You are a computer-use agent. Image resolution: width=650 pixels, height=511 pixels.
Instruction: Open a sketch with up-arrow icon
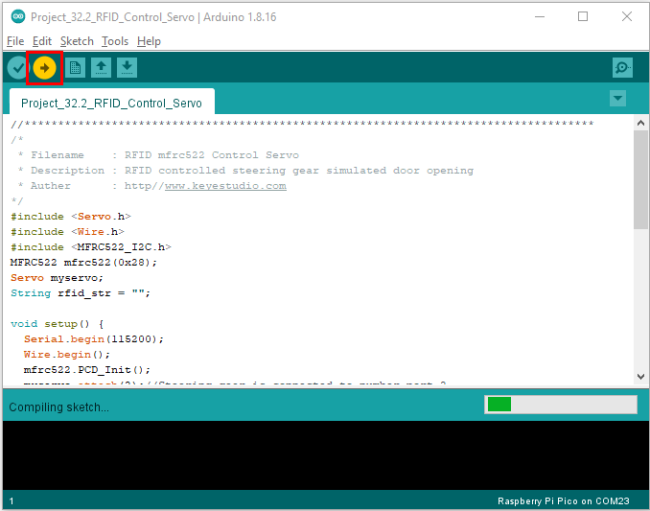[101, 68]
